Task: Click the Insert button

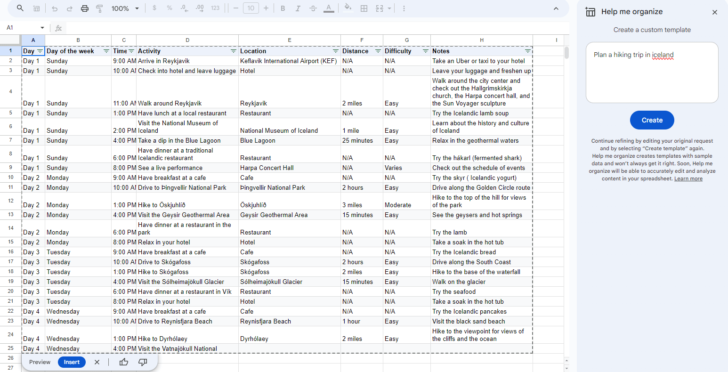Action: (x=72, y=362)
